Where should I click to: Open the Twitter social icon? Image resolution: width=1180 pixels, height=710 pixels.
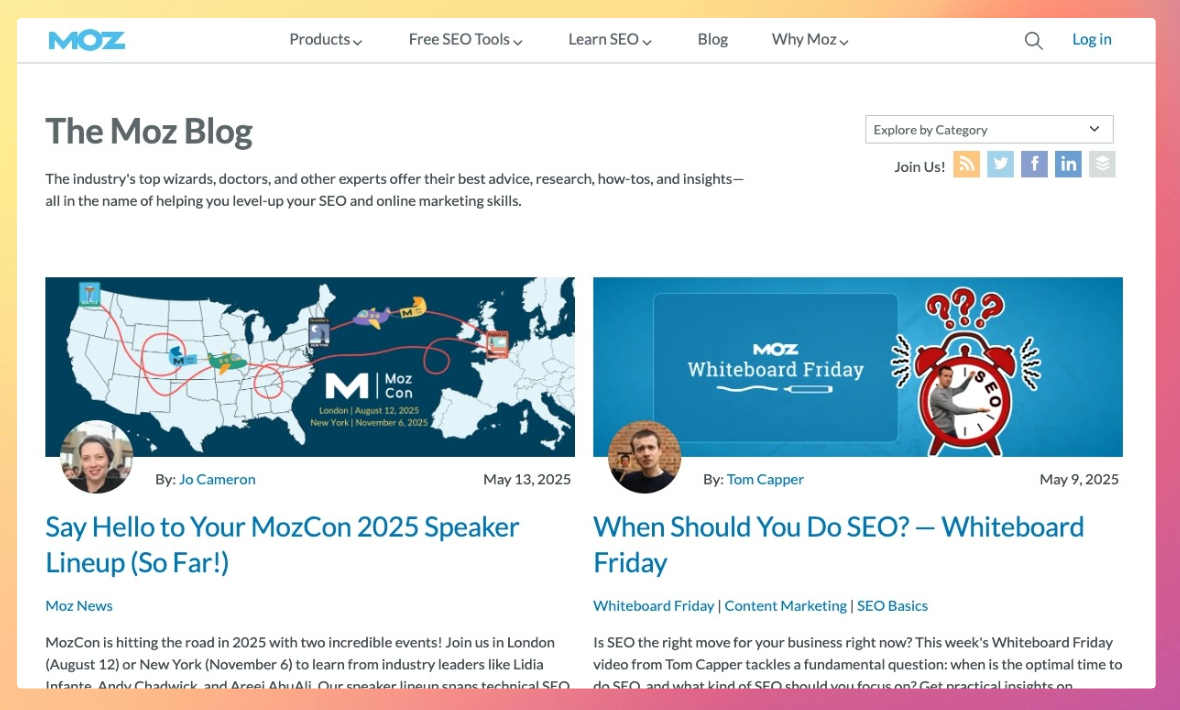click(1000, 164)
